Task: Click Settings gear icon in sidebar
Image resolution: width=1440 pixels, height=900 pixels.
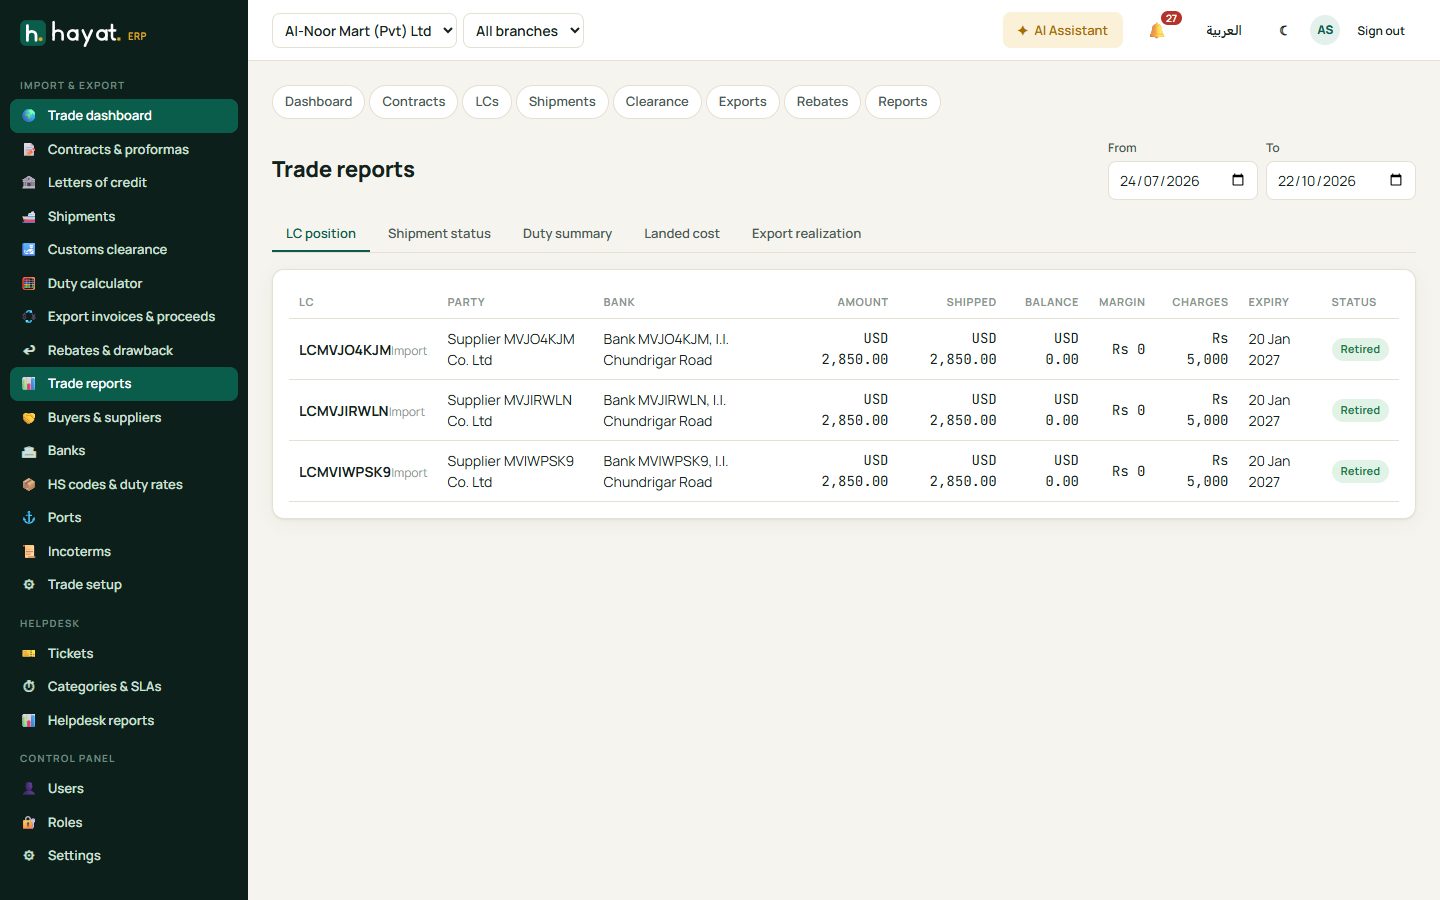Action: tap(29, 855)
